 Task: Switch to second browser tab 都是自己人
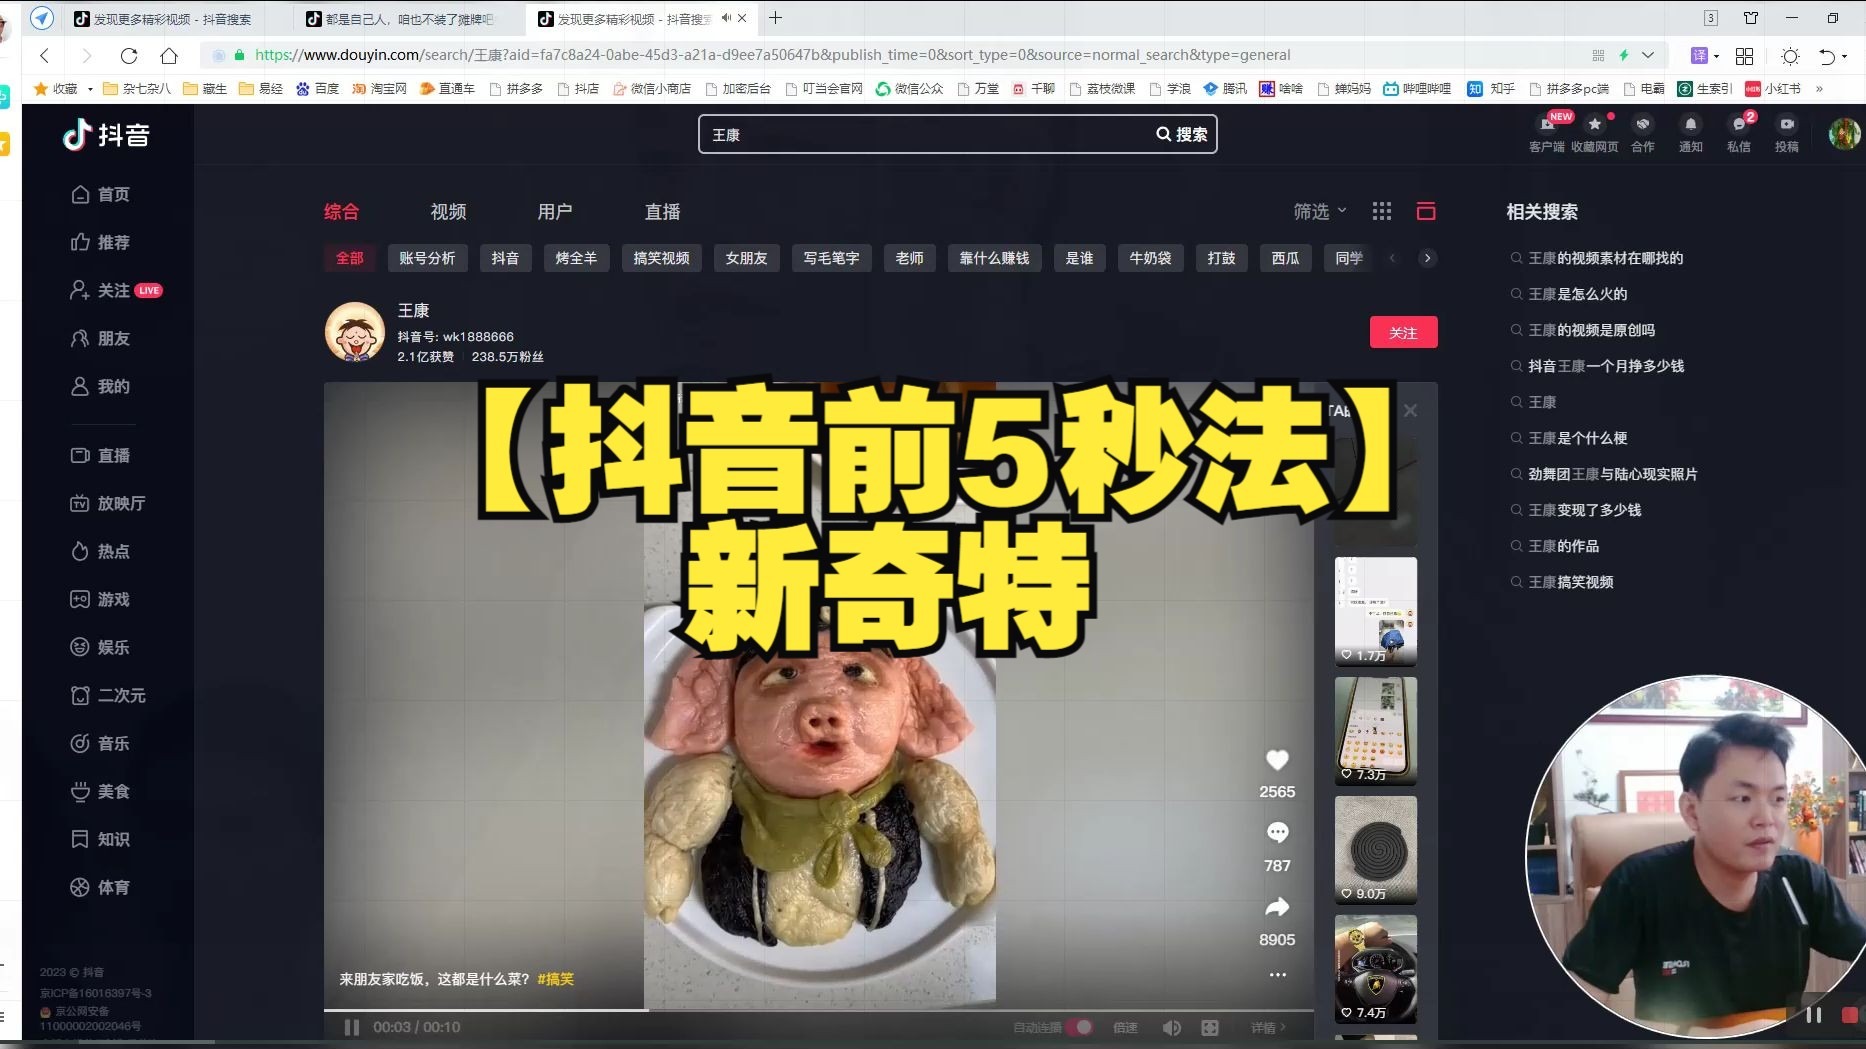[408, 18]
